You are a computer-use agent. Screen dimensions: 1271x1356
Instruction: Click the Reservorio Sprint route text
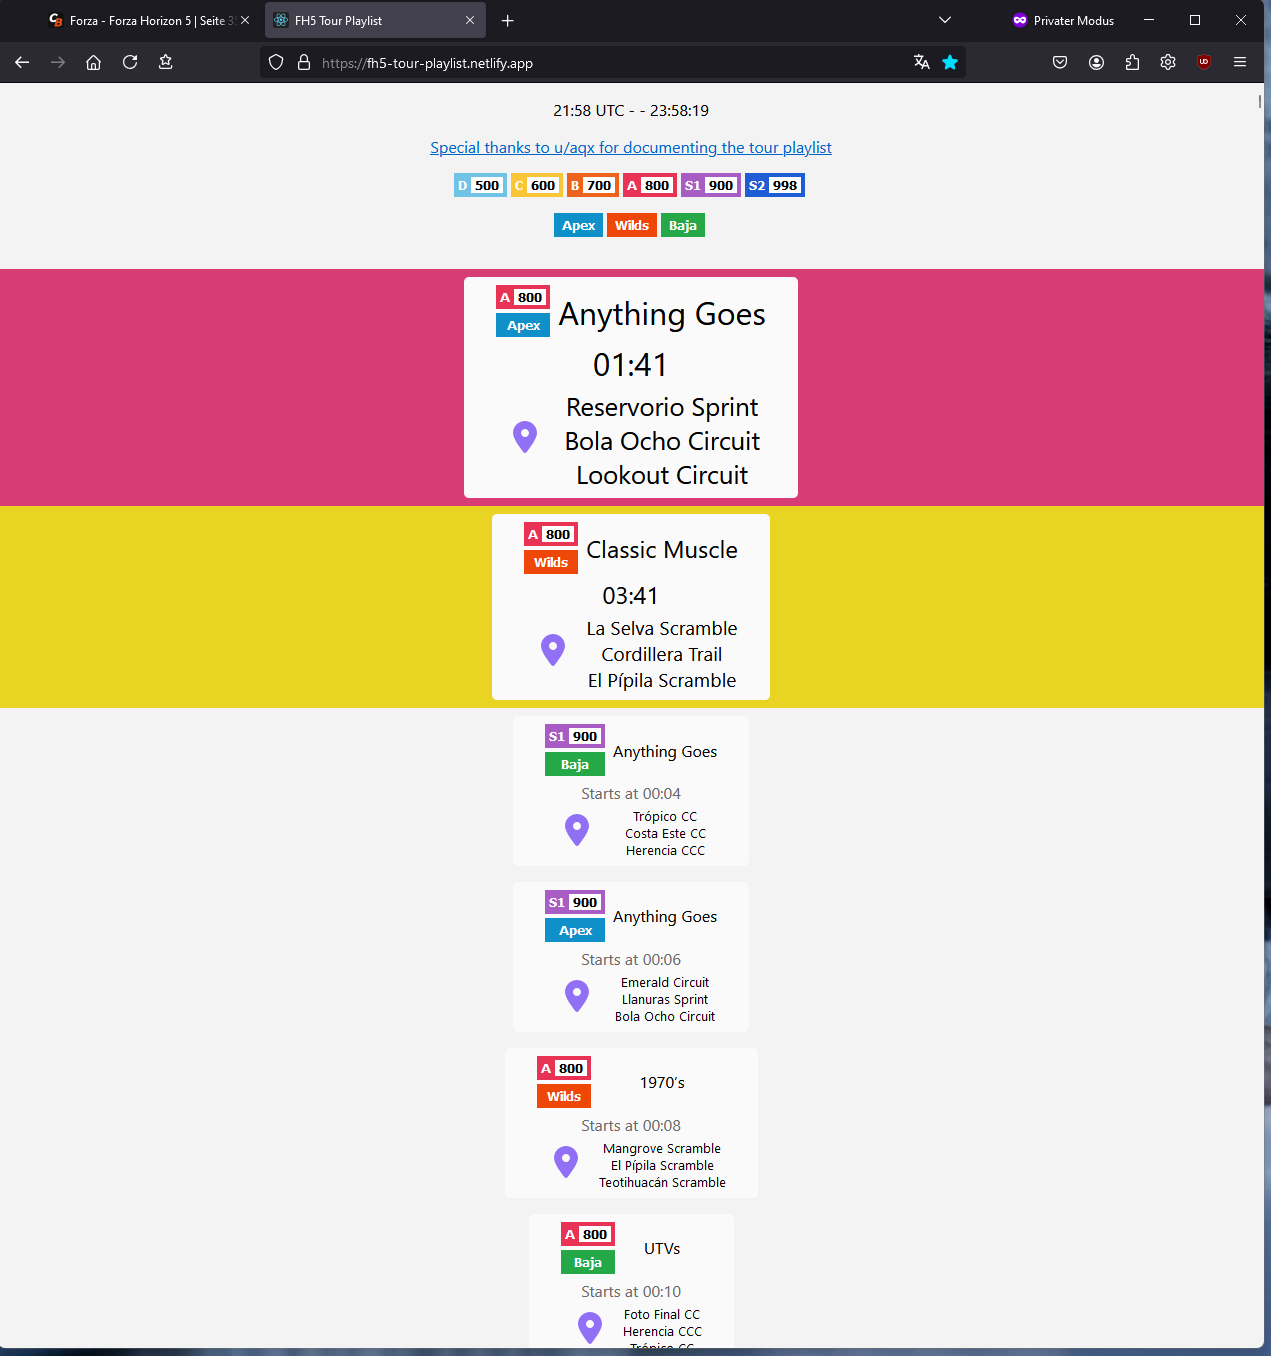coord(662,407)
